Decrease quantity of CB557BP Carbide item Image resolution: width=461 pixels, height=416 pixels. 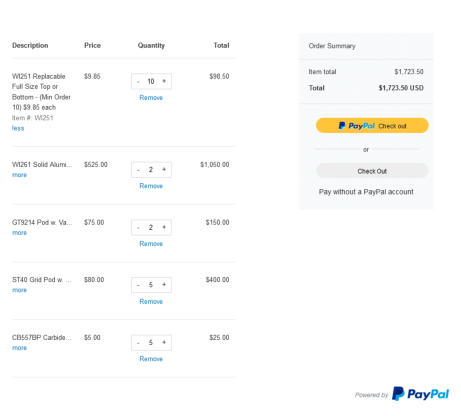pos(138,343)
